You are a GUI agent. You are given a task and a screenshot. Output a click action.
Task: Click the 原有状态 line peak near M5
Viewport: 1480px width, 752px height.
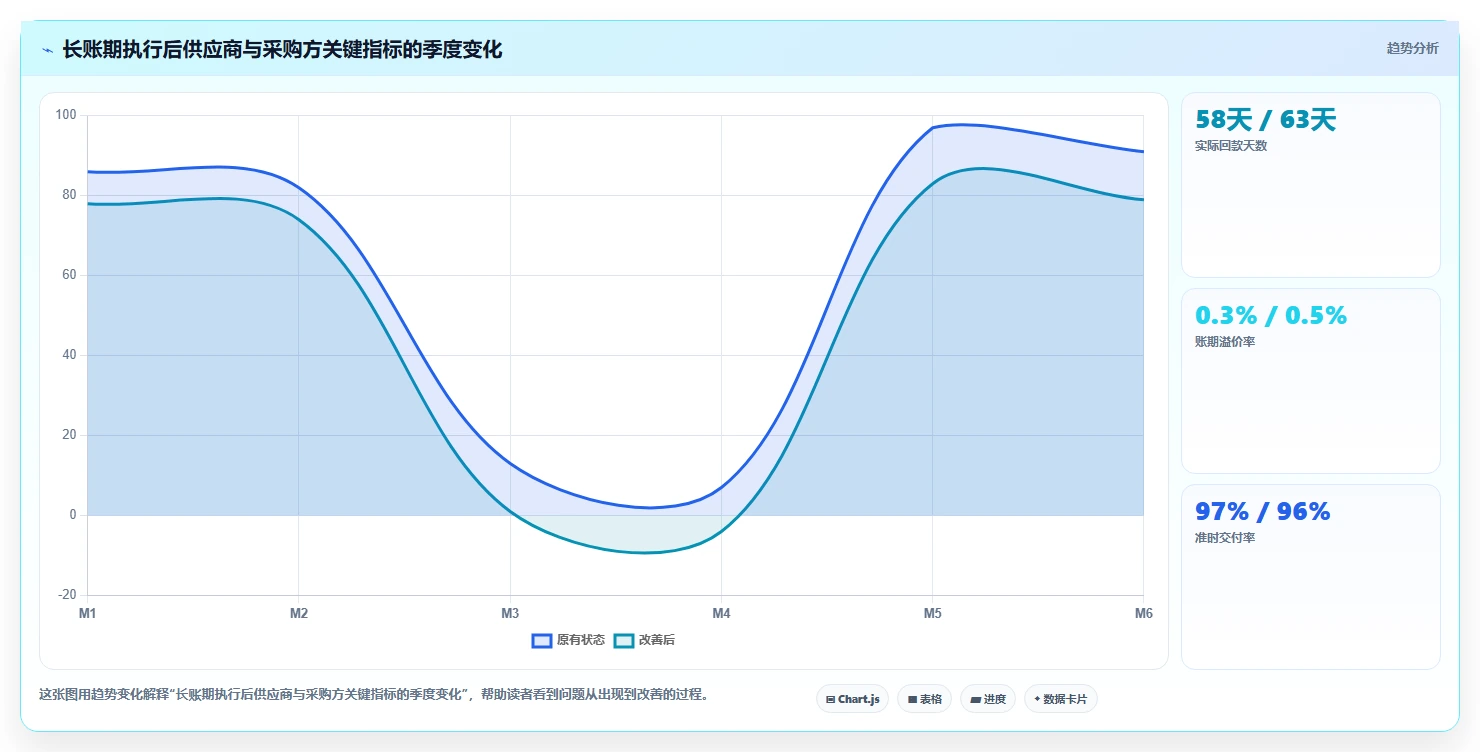(x=960, y=125)
